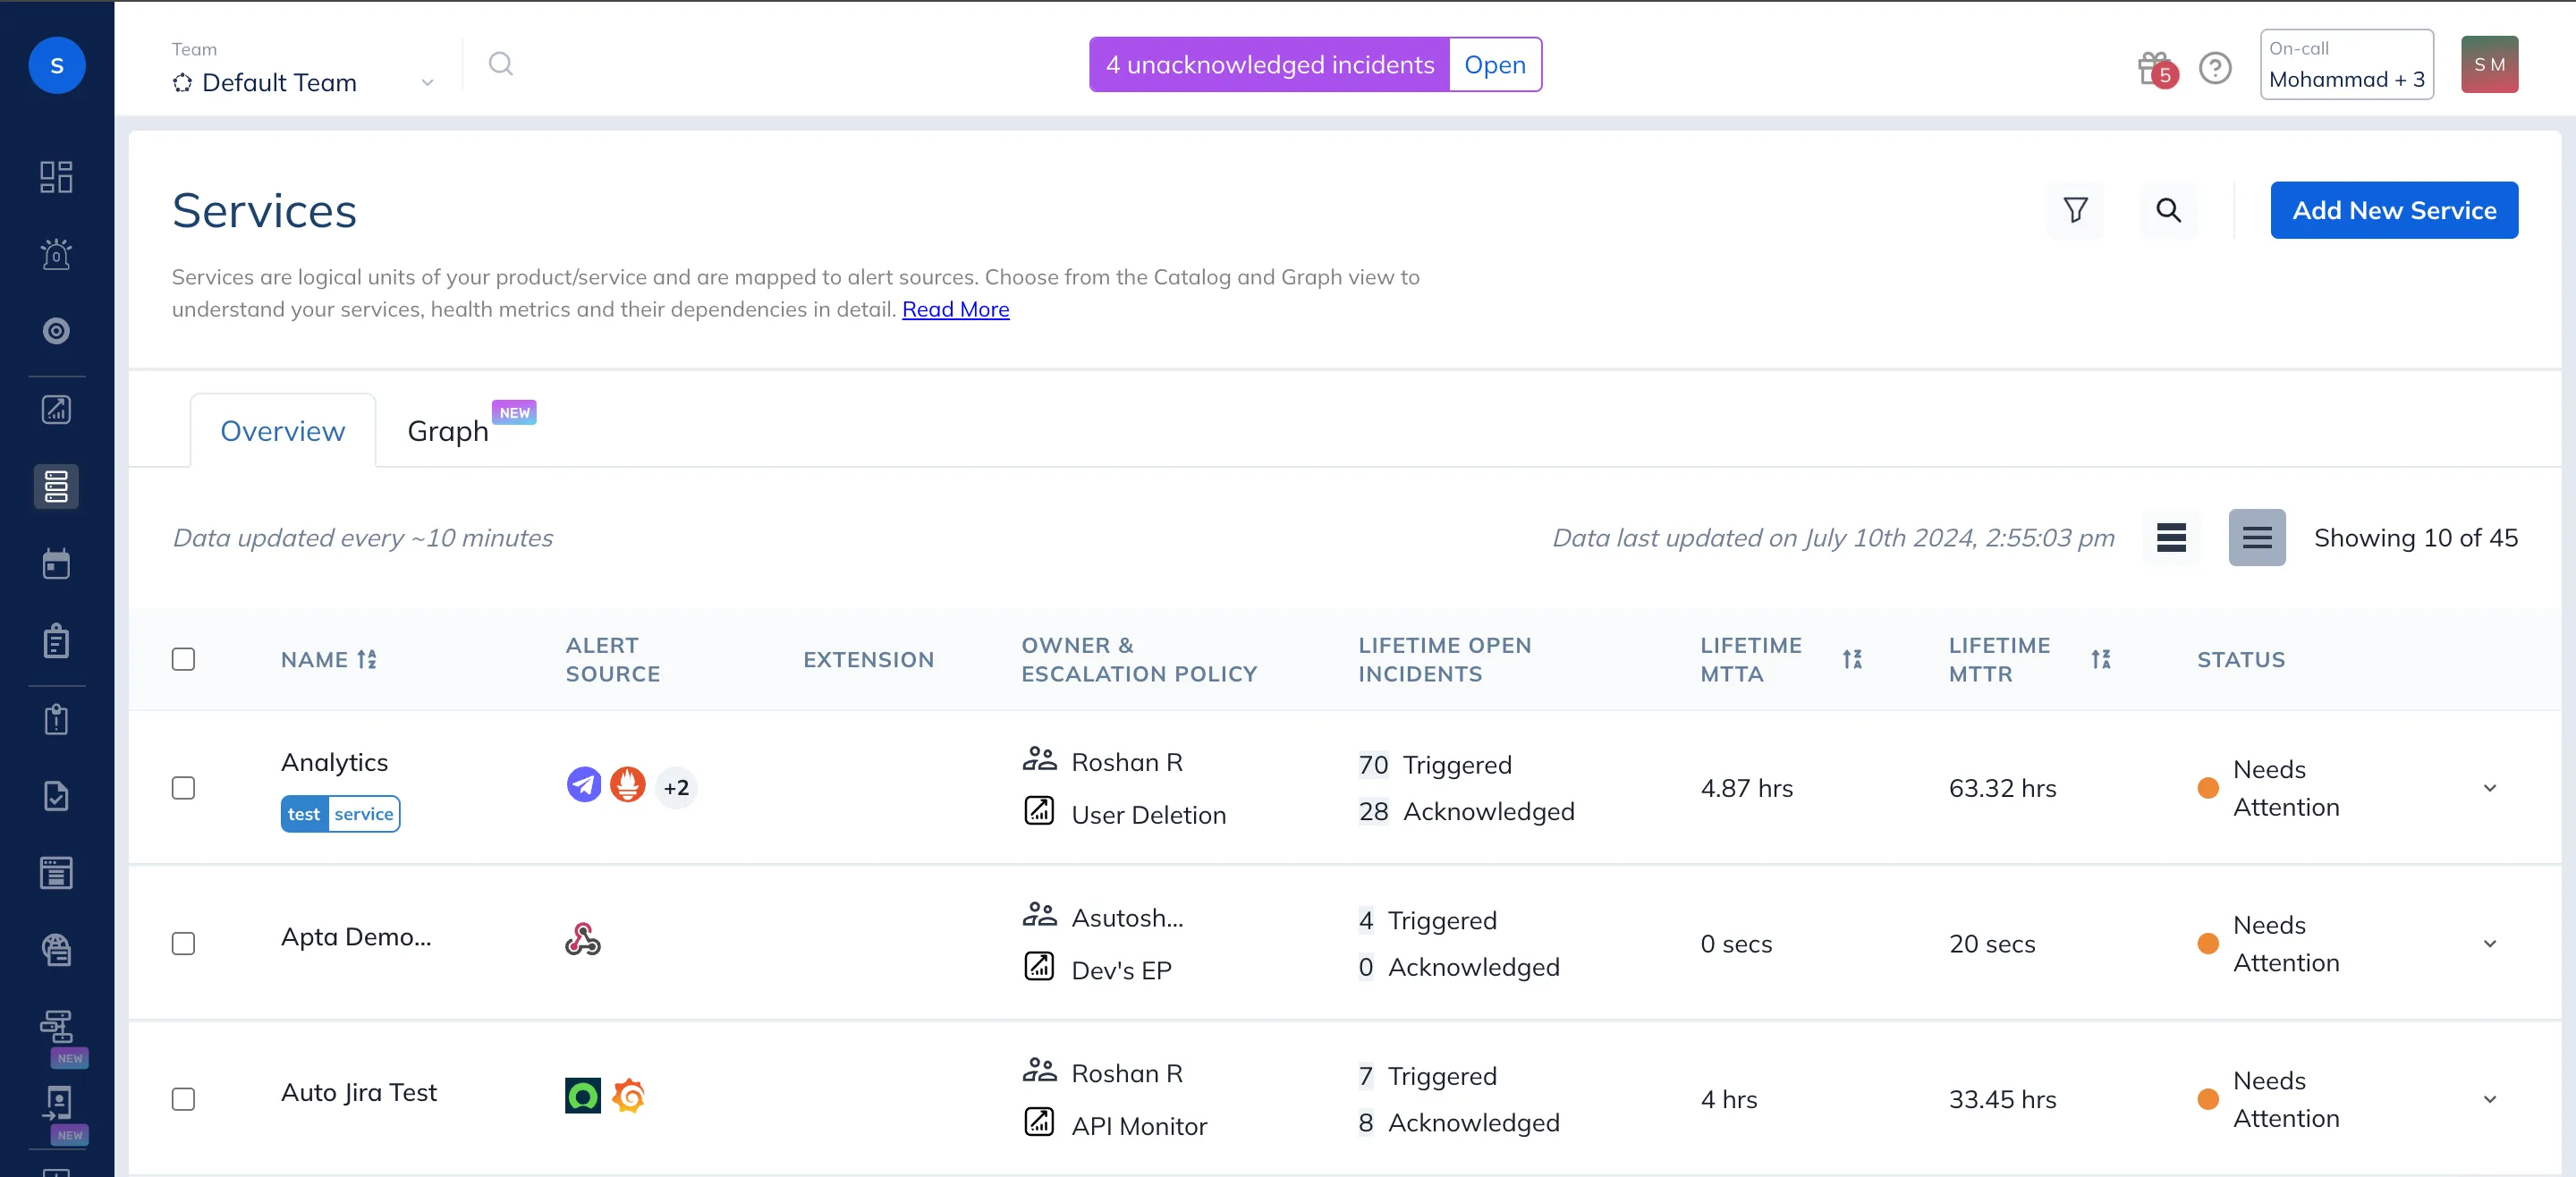The width and height of the screenshot is (2576, 1177).
Task: Click the search icon beside Add New Service
Action: point(2168,210)
